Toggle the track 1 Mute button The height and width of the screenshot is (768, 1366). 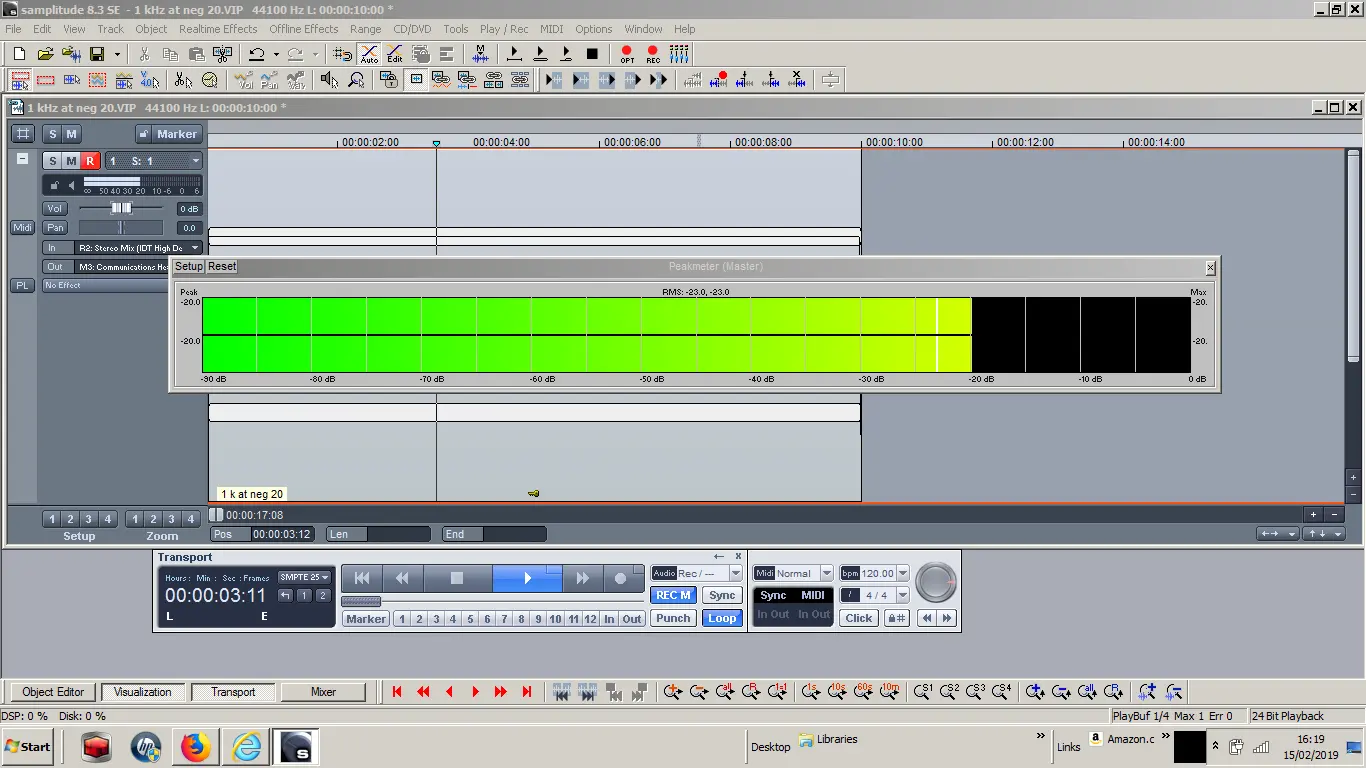click(71, 161)
